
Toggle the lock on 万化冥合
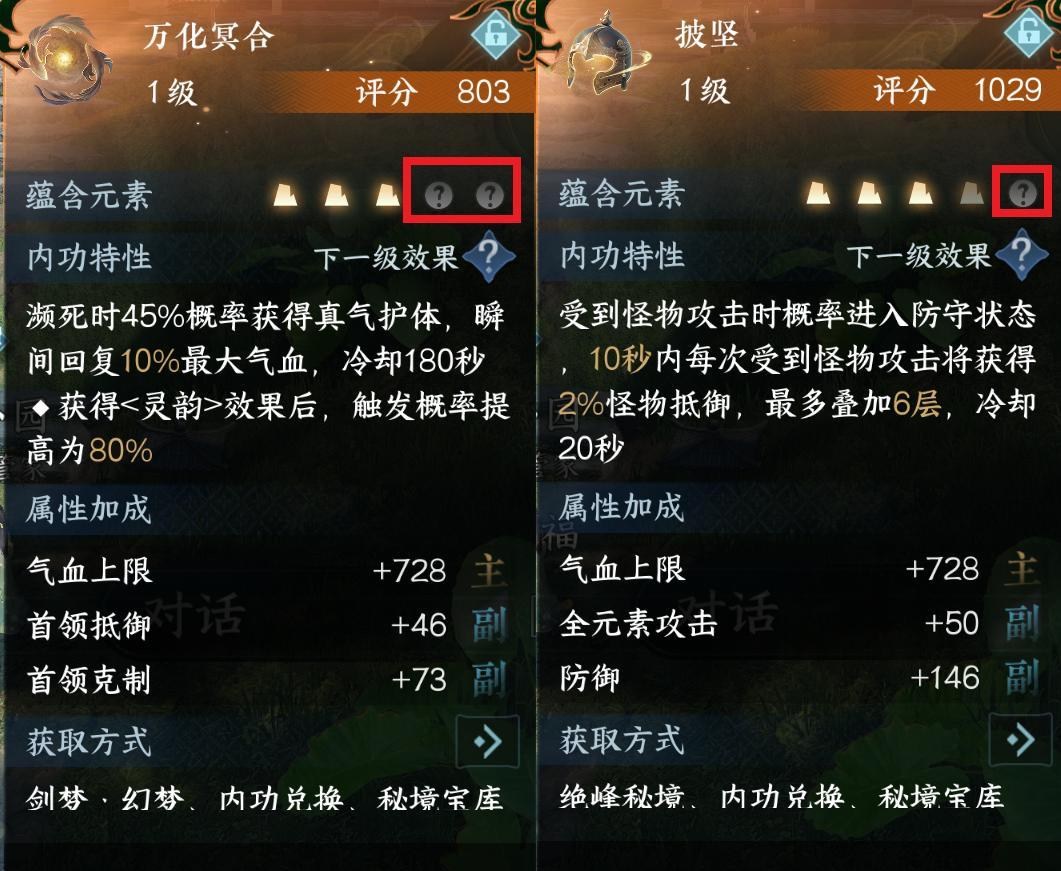coord(497,34)
